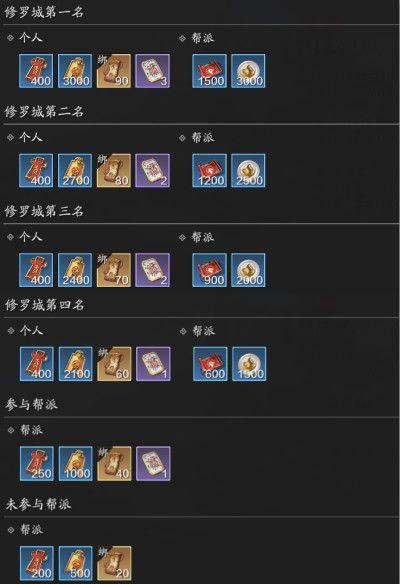The width and height of the screenshot is (400, 584).
Task: Select the purple card reward showing 3
Action: click(152, 71)
